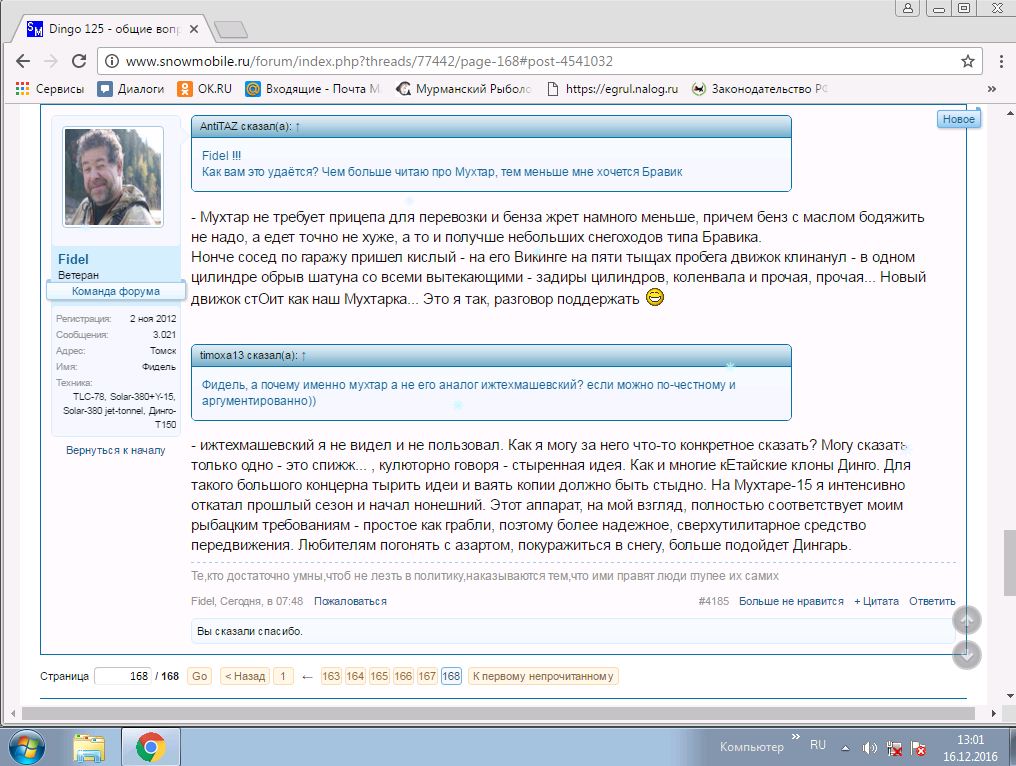
Task: Expand the bookmarks bar overflow chevron
Action: point(993,89)
